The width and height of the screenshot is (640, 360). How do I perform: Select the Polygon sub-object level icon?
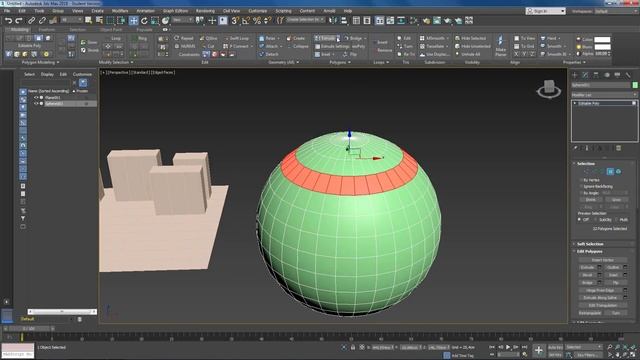click(610, 172)
